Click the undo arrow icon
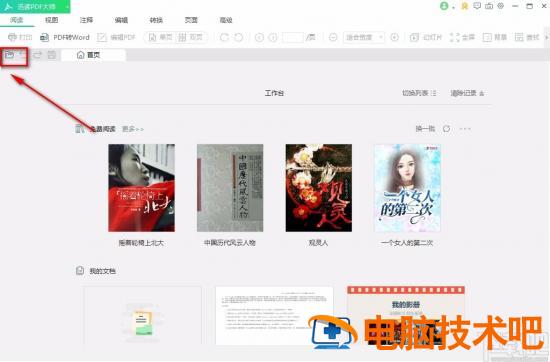This screenshot has height=362, width=550. coord(23,55)
